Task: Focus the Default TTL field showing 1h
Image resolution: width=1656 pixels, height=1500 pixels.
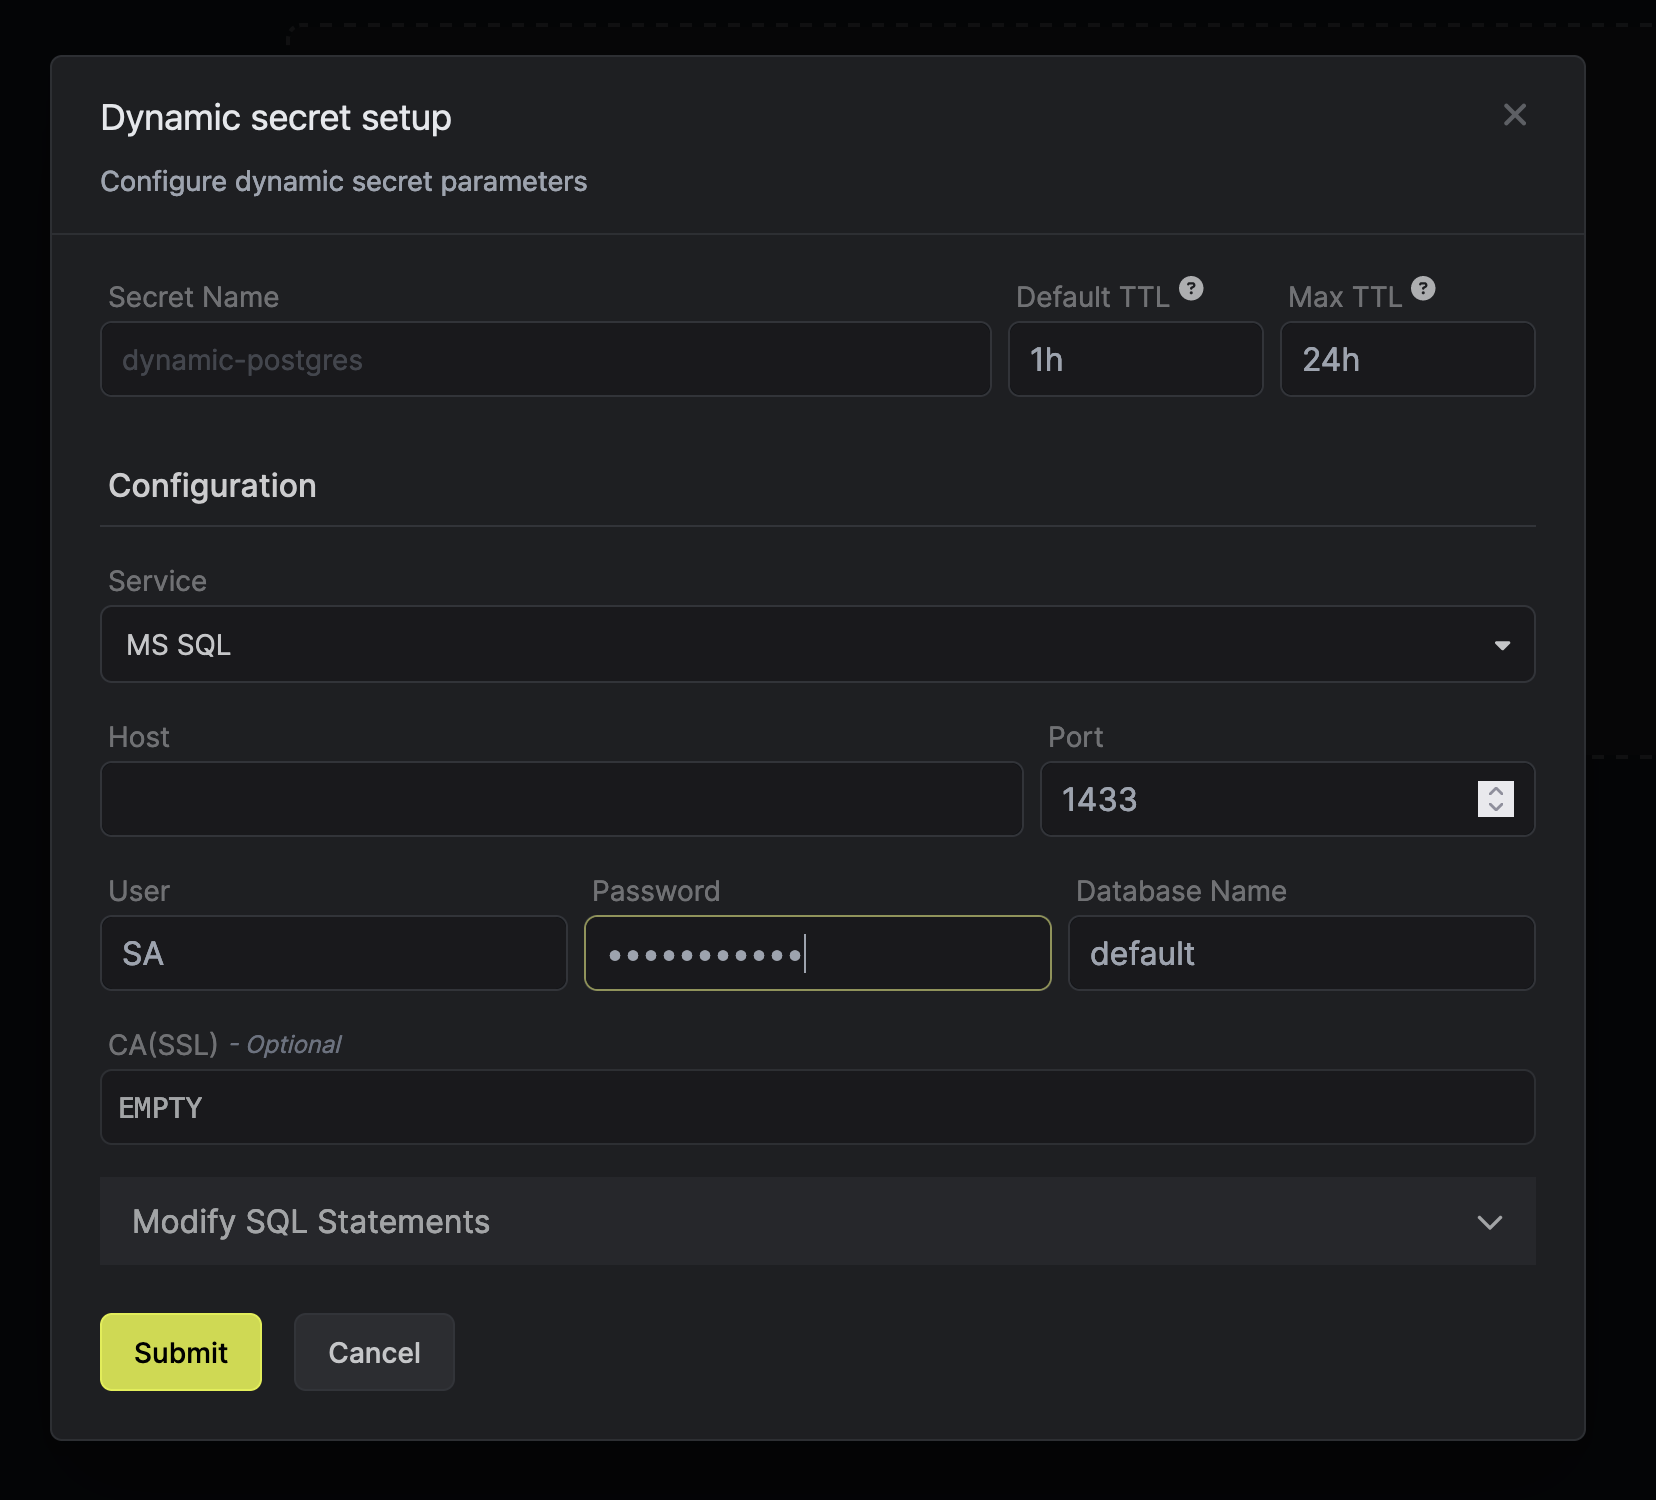Action: (1136, 359)
